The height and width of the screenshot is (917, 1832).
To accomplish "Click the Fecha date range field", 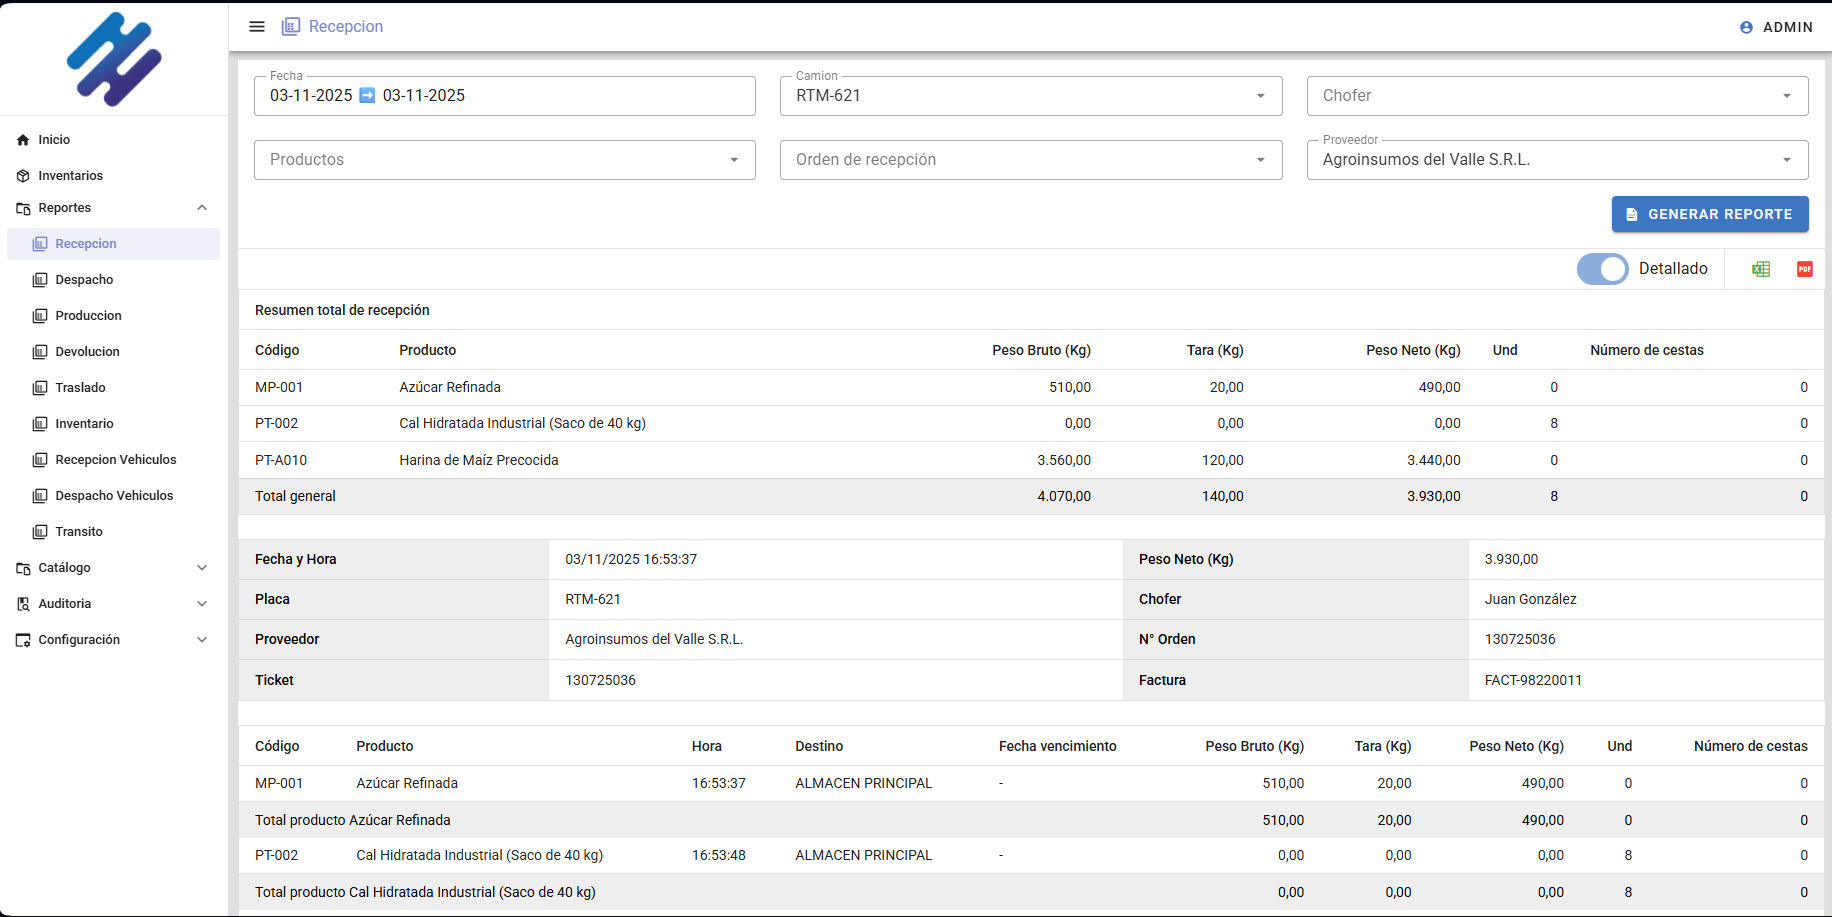I will pos(504,96).
